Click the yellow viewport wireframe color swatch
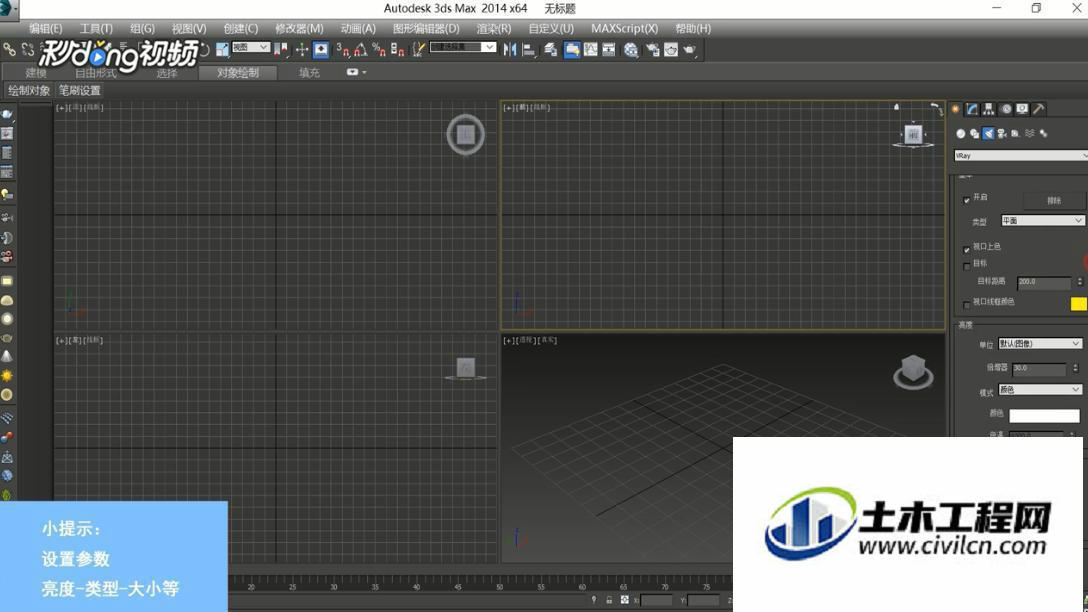 pyautogui.click(x=1078, y=303)
